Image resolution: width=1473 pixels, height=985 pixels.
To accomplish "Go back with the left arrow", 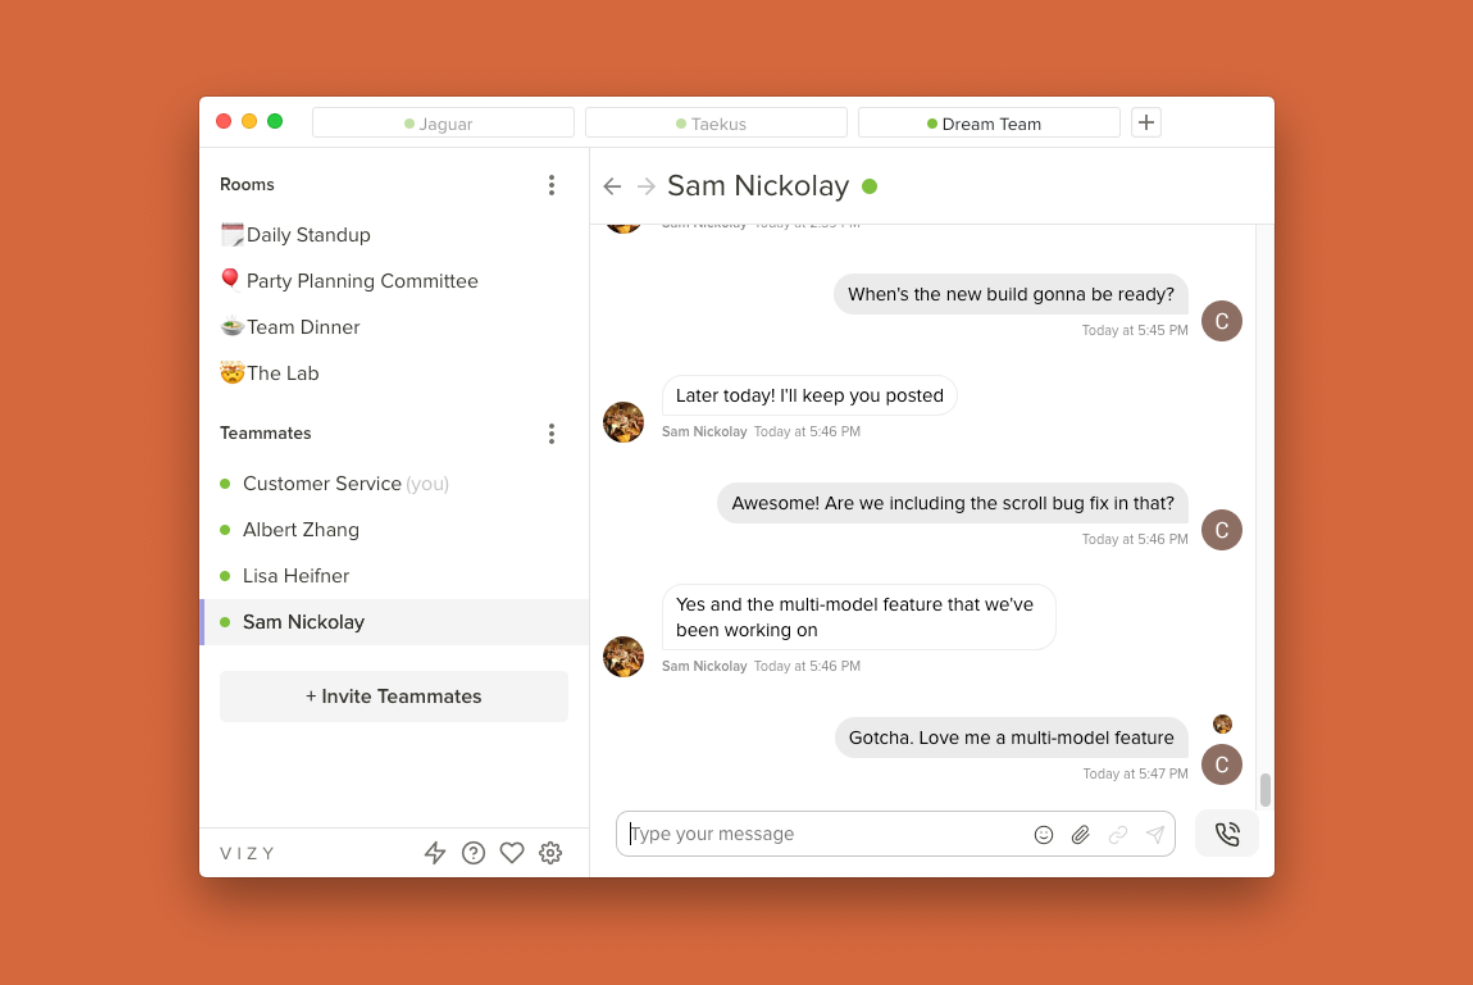I will tap(613, 187).
